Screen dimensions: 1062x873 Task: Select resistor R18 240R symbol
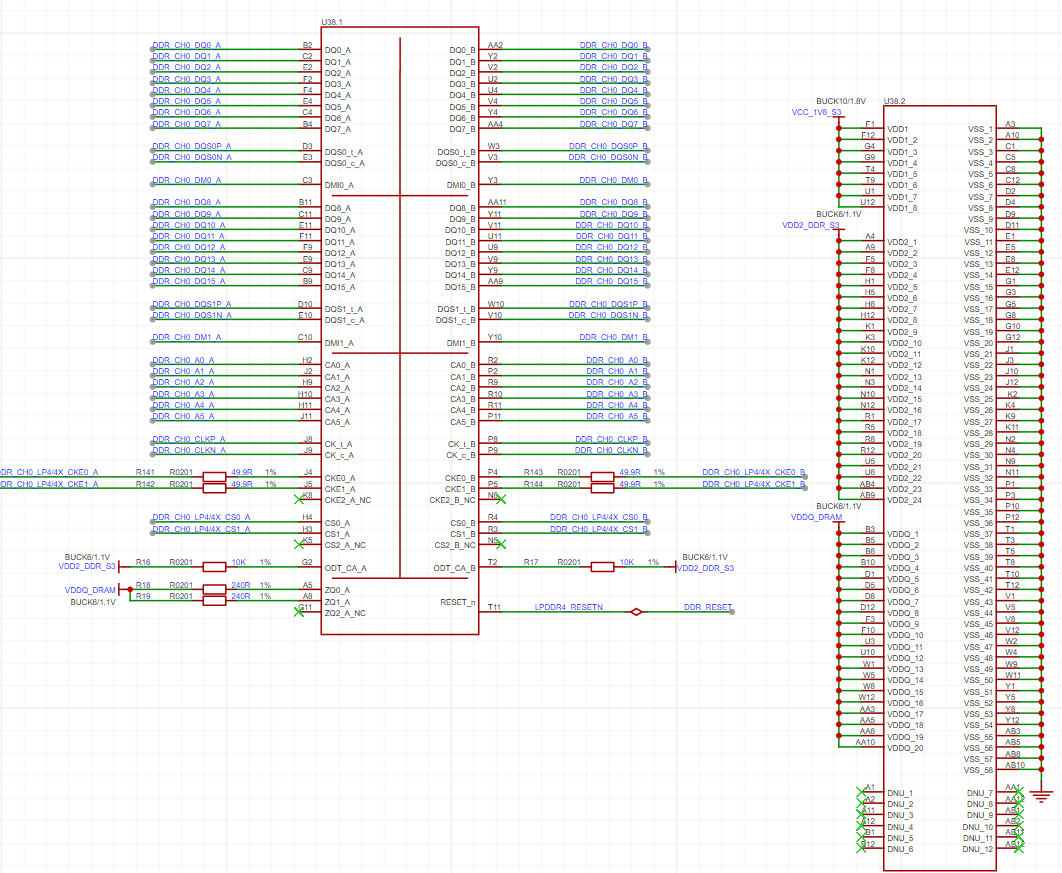tap(214, 589)
